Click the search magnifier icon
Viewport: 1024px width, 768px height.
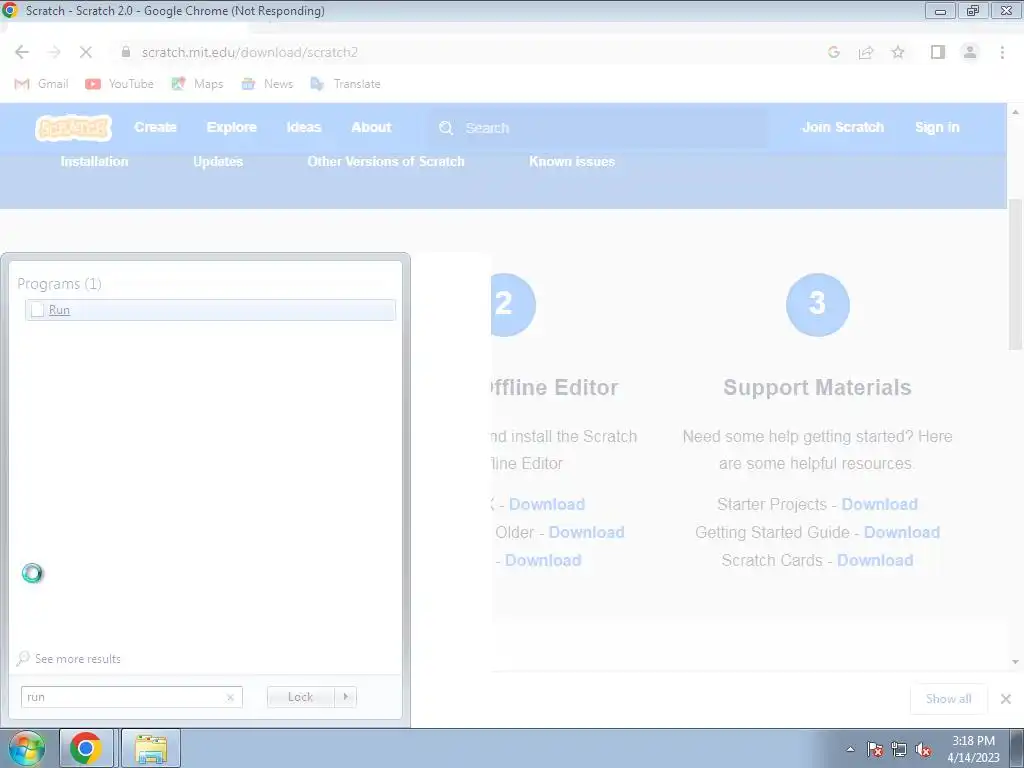(x=446, y=128)
